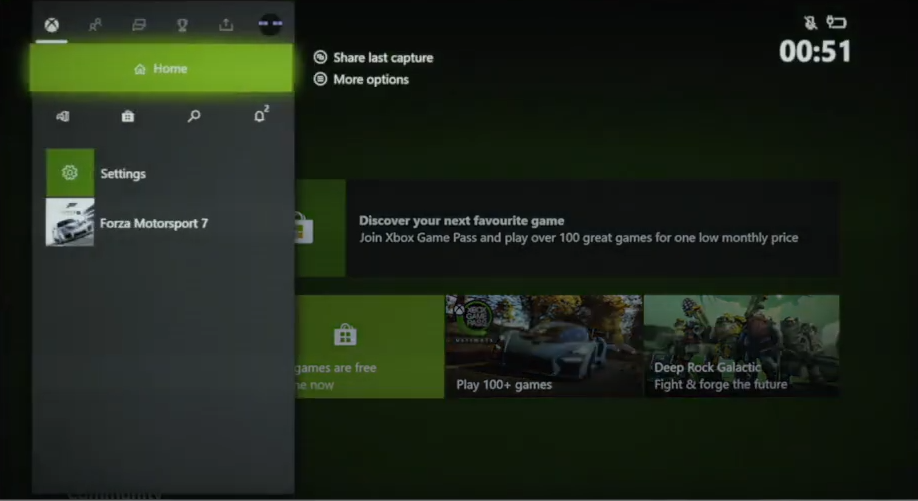Click the 00:51 clock display
Viewport: 918px width, 501px height.
(815, 51)
